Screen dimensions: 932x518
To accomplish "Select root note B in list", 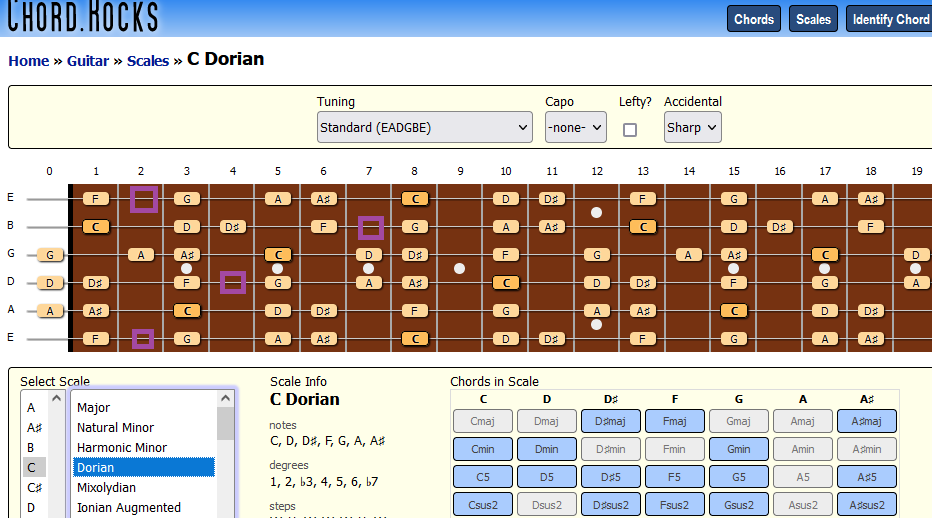I will tap(34, 447).
